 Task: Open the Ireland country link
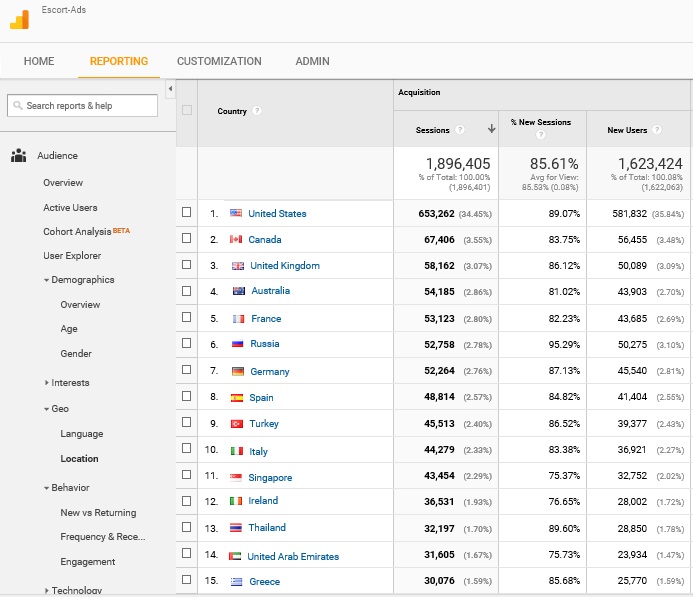263,501
